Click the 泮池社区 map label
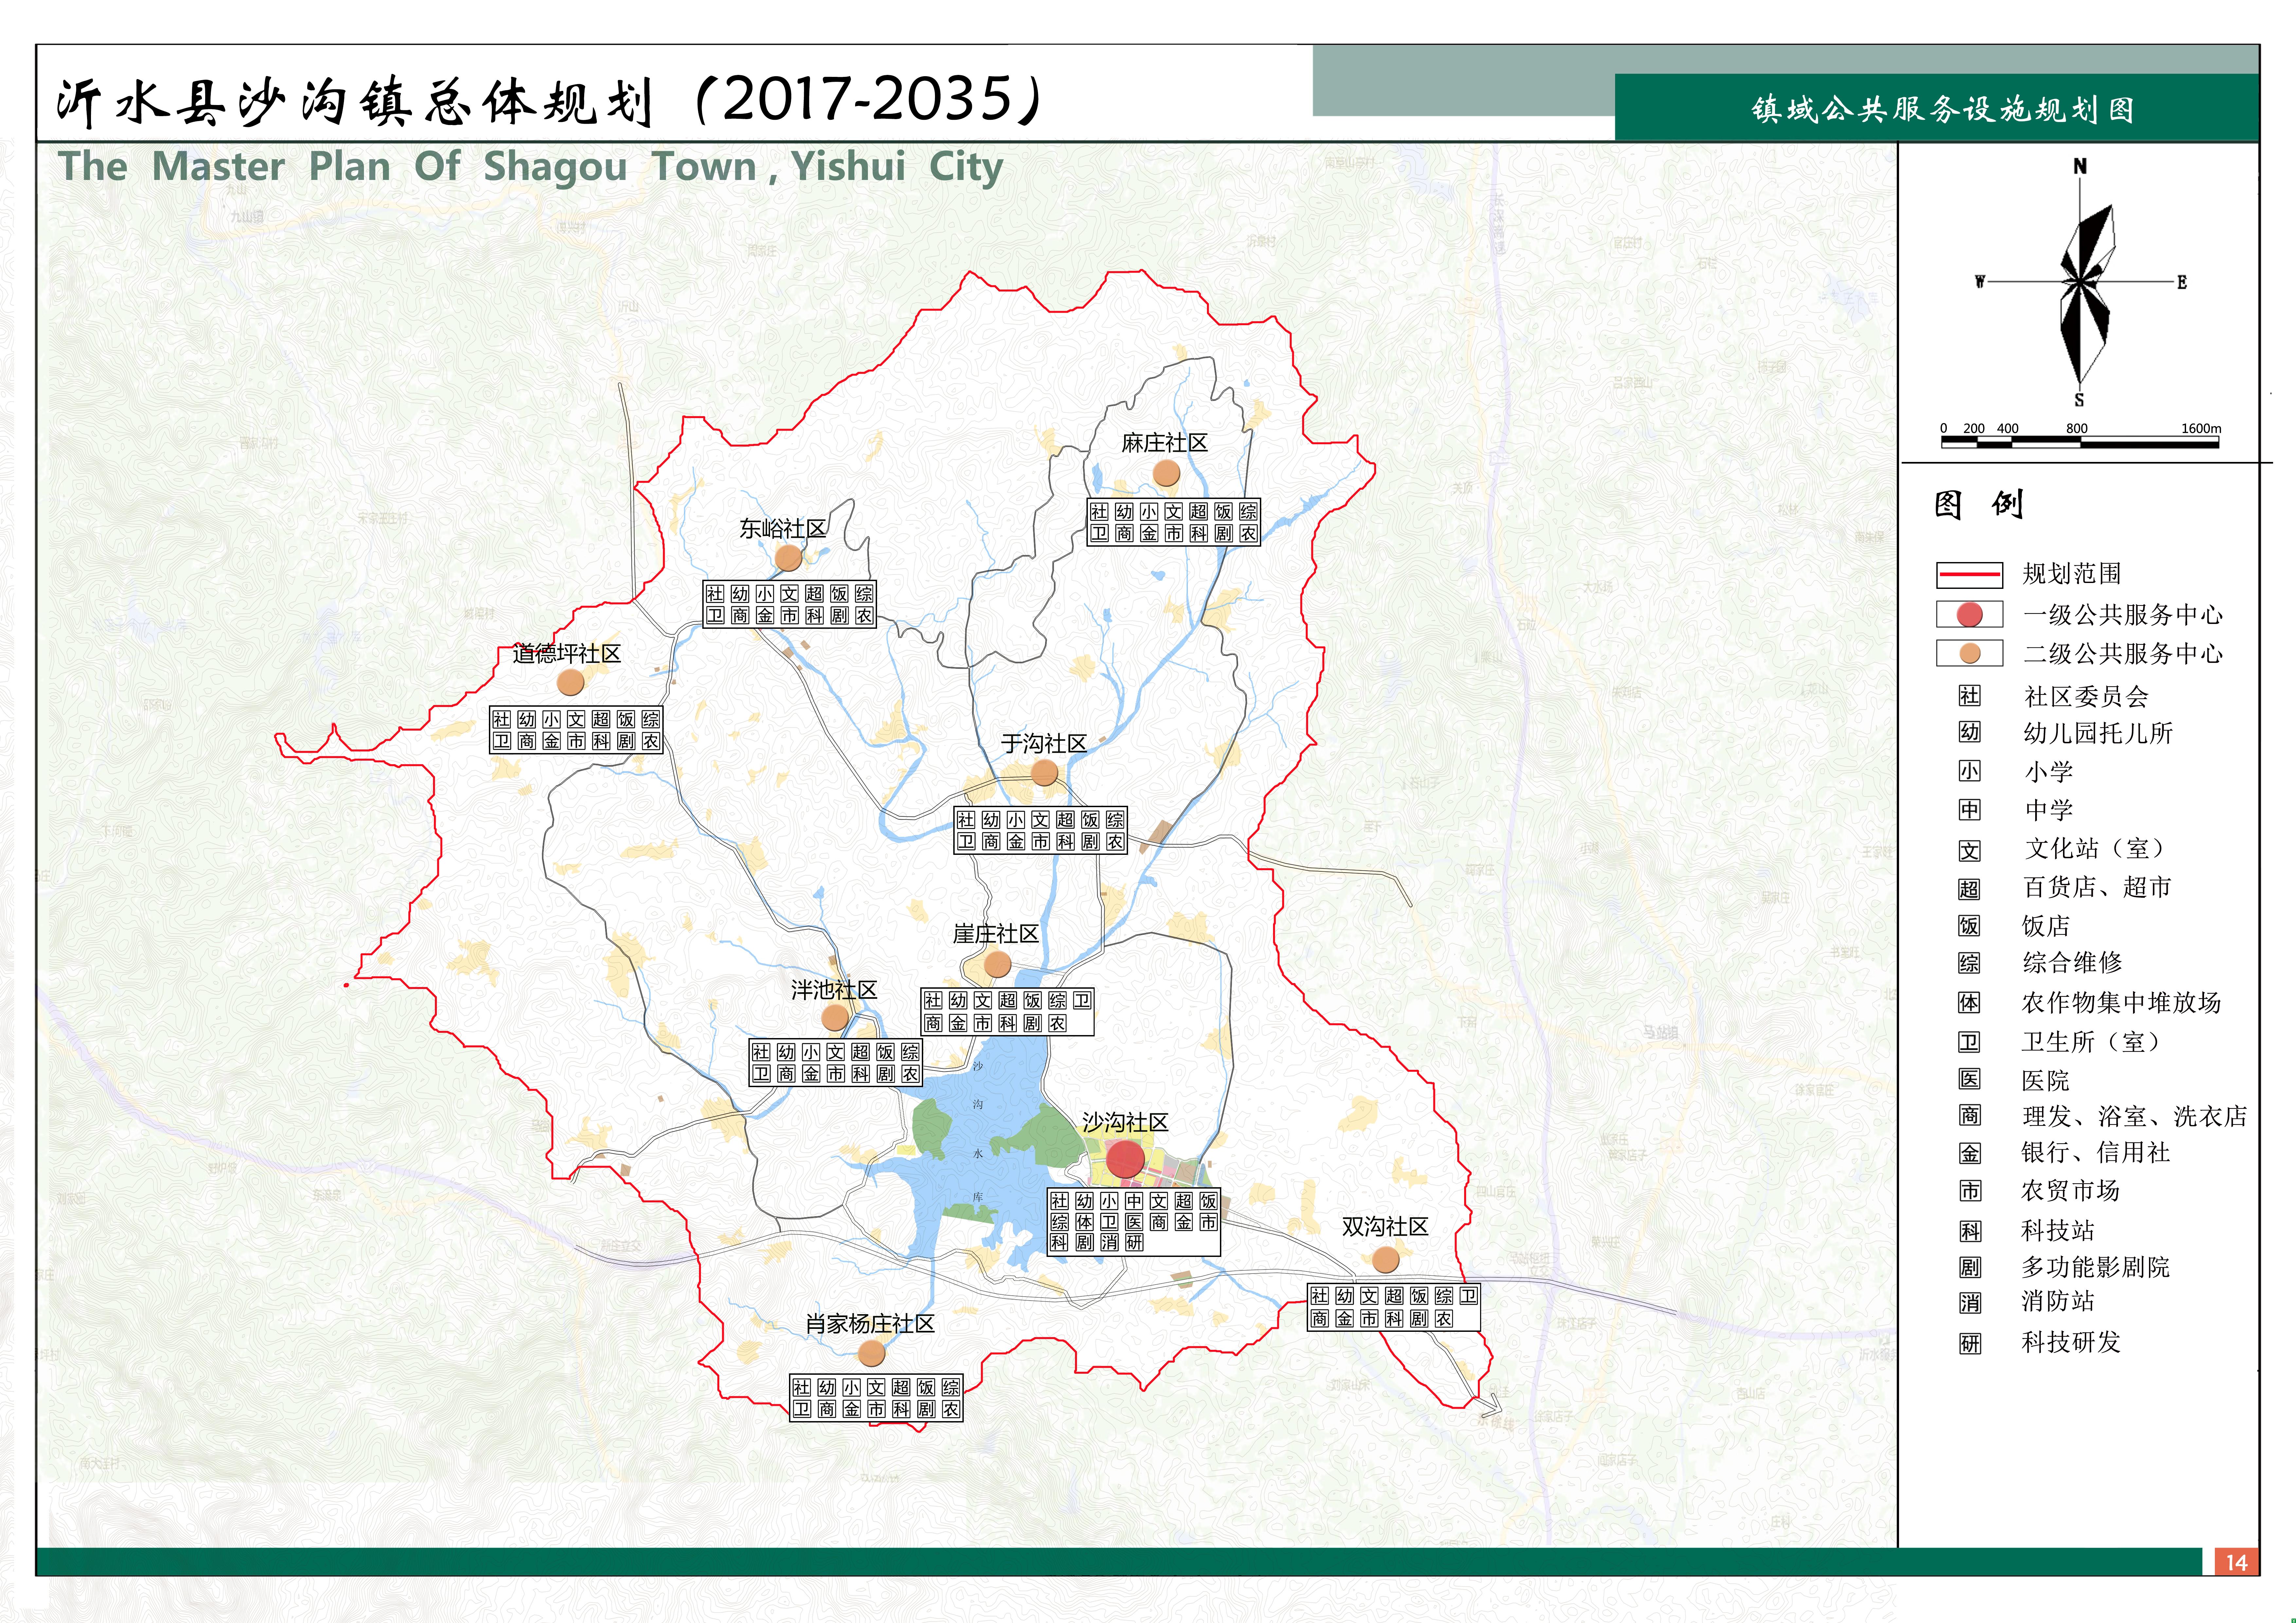 coord(834,990)
